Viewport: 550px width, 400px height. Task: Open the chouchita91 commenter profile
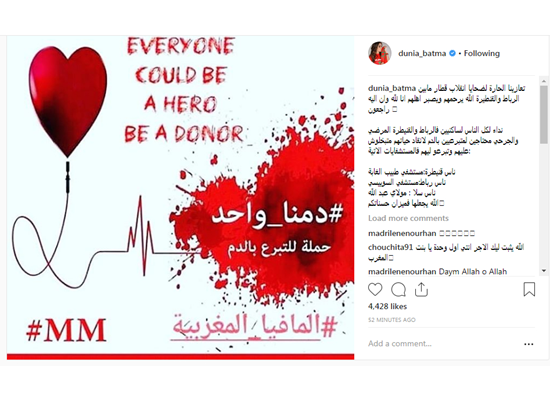coord(391,247)
